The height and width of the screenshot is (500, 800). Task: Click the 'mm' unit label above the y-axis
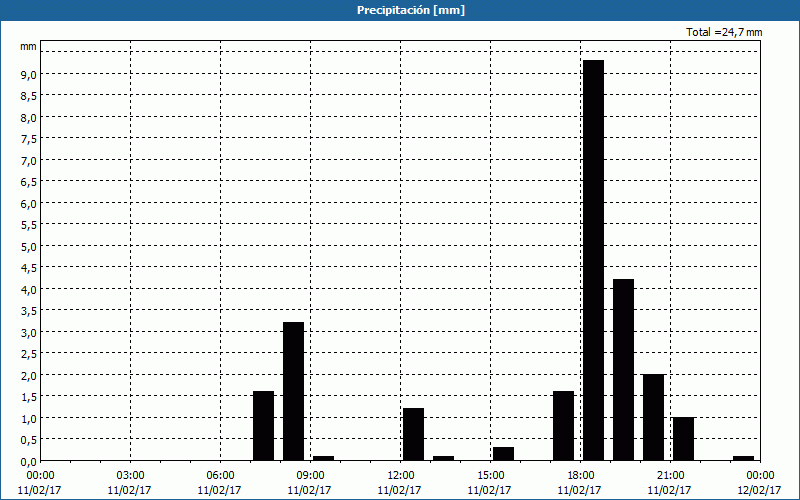[28, 46]
